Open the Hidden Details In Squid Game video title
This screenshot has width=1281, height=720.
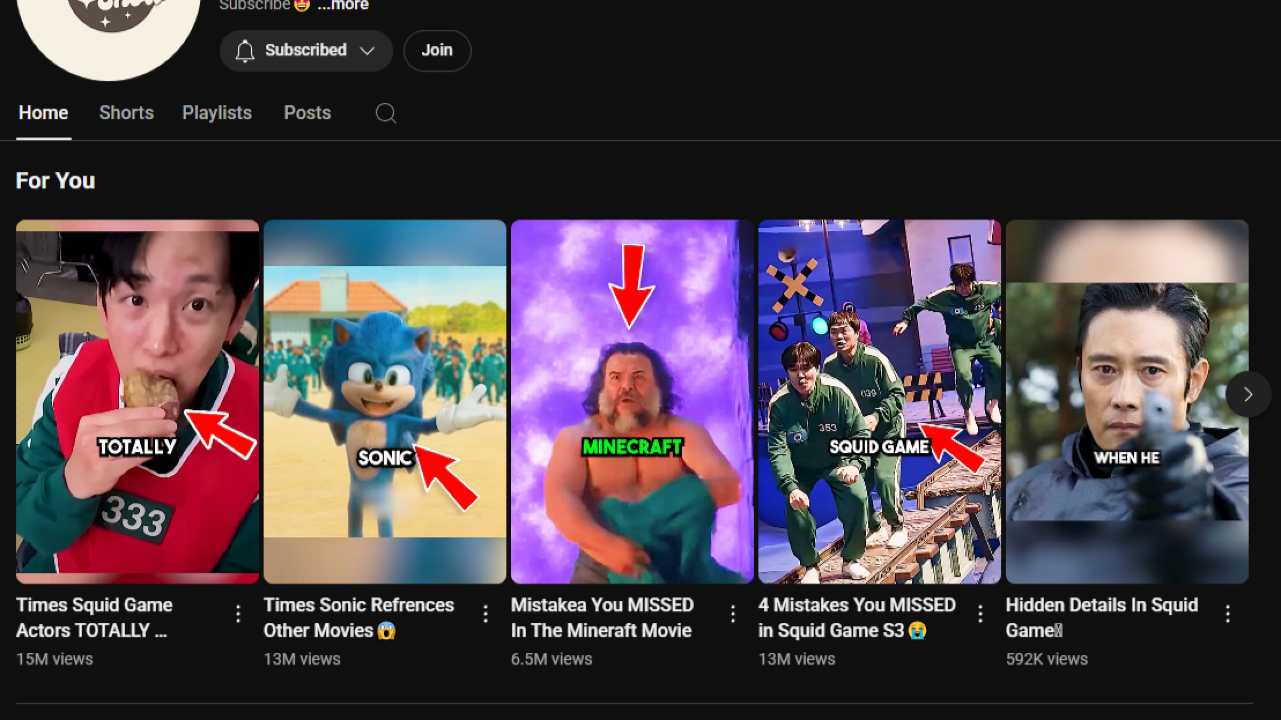pos(1101,617)
